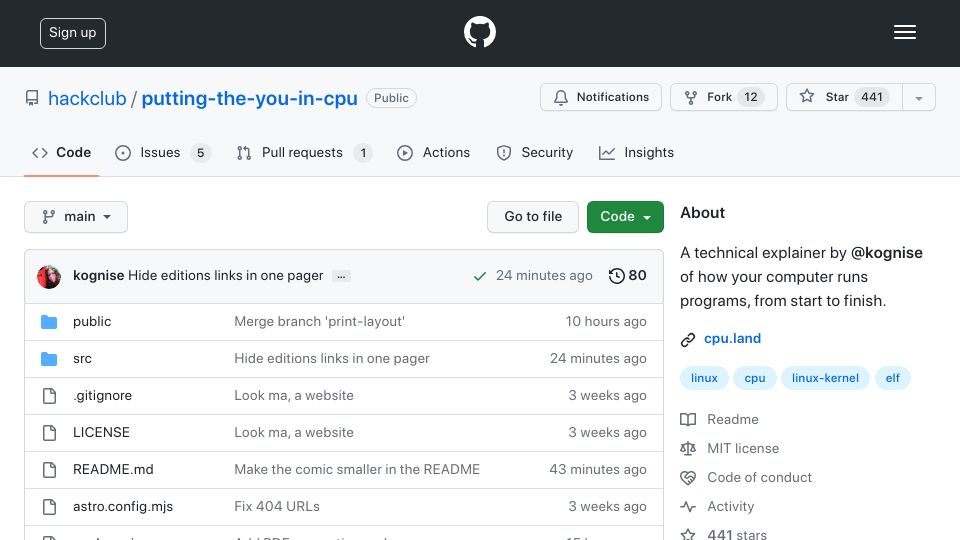Click the Activity pulse icon
This screenshot has width=960, height=540.
tap(688, 507)
